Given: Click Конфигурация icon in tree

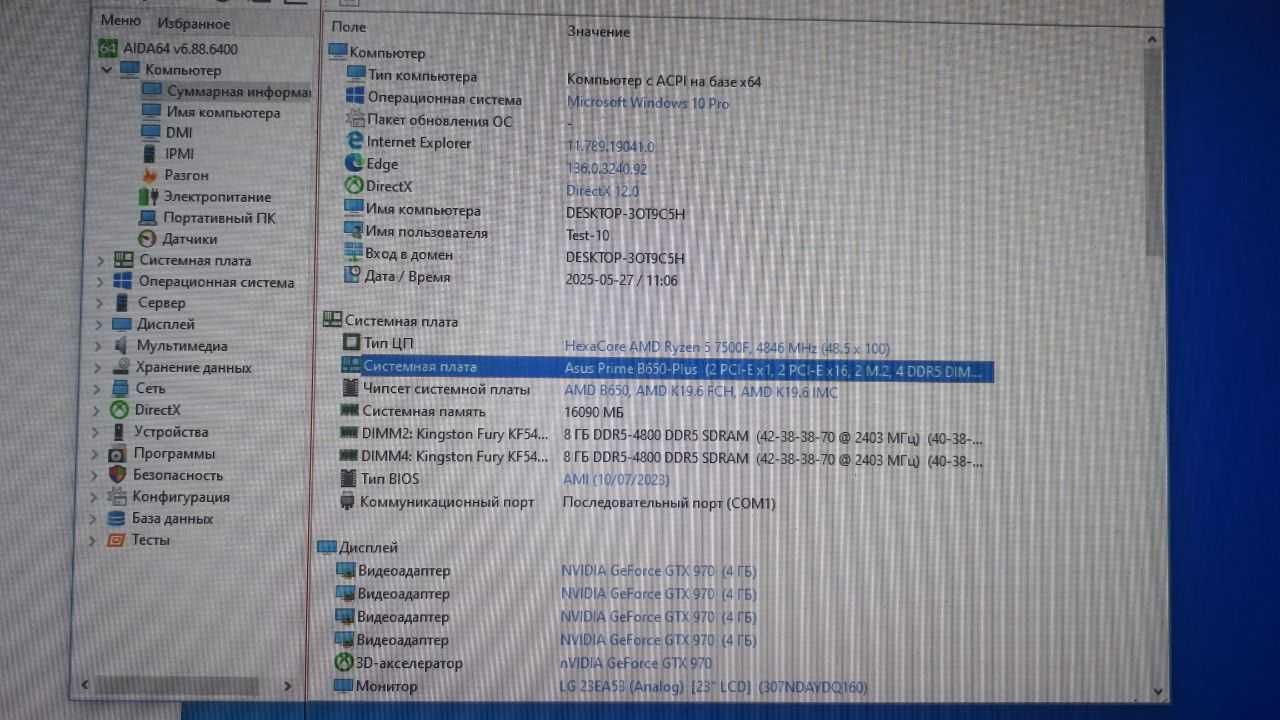Looking at the screenshot, I should click(116, 497).
